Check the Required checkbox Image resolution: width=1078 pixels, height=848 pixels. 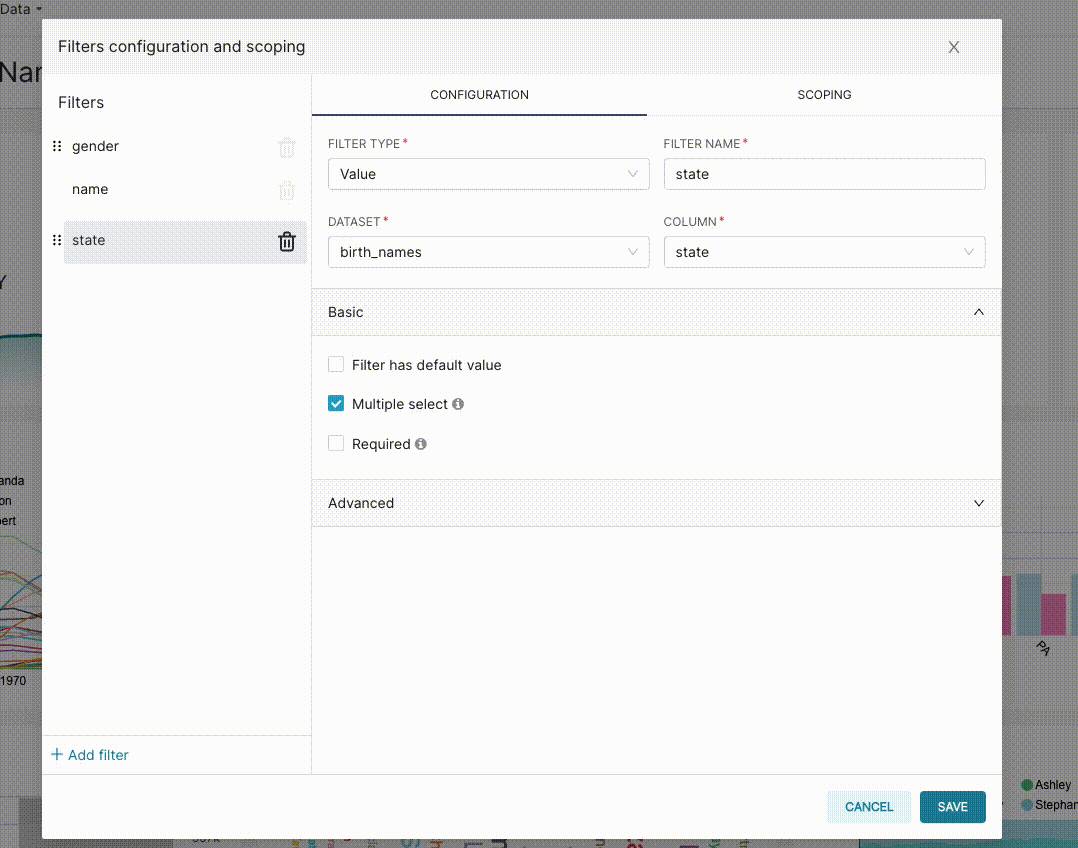click(x=336, y=444)
